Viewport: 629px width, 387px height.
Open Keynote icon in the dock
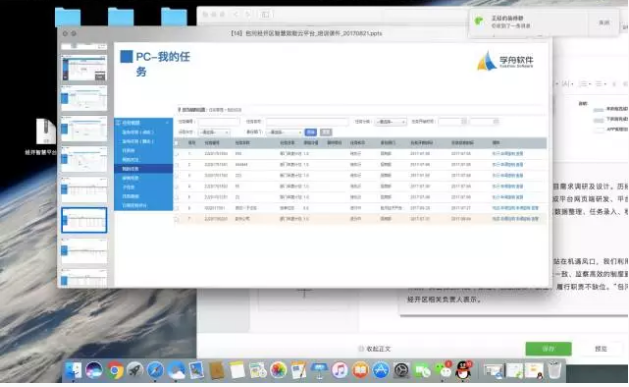coord(319,370)
